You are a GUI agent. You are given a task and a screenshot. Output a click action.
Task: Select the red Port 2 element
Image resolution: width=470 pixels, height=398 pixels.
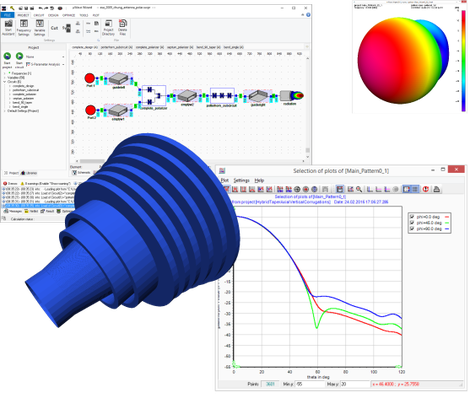click(90, 110)
